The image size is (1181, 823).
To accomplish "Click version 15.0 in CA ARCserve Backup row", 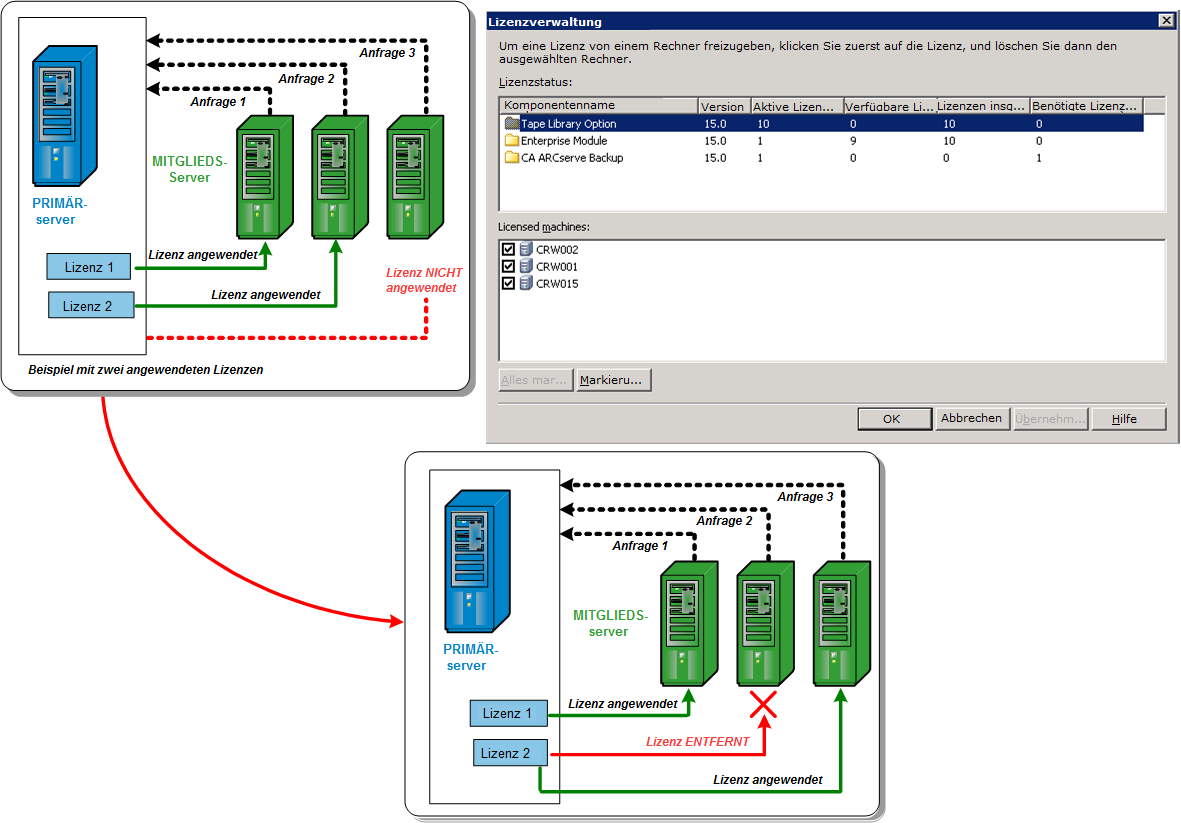I will coord(715,158).
